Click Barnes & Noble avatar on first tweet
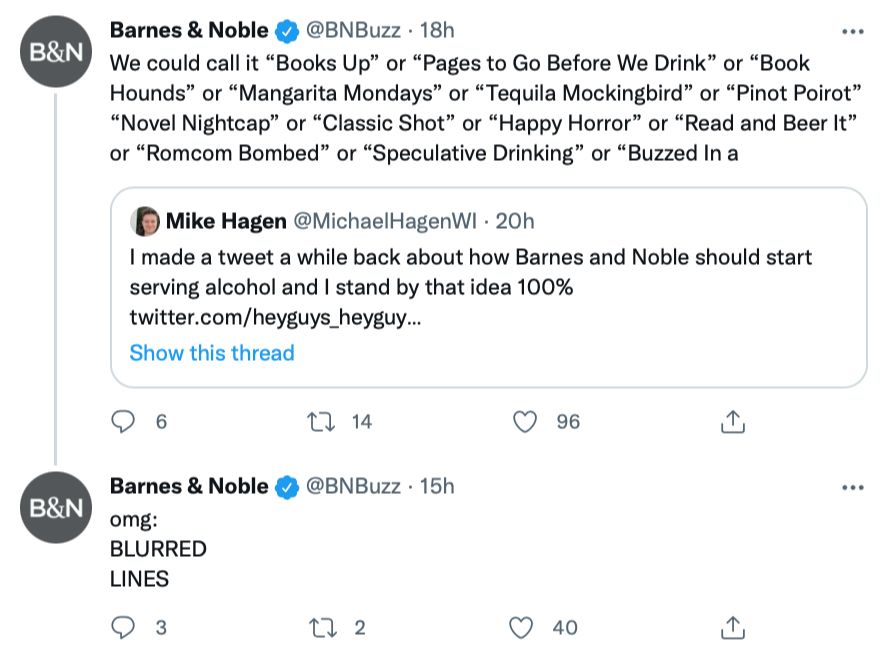This screenshot has height=657, width=892. click(x=56, y=53)
